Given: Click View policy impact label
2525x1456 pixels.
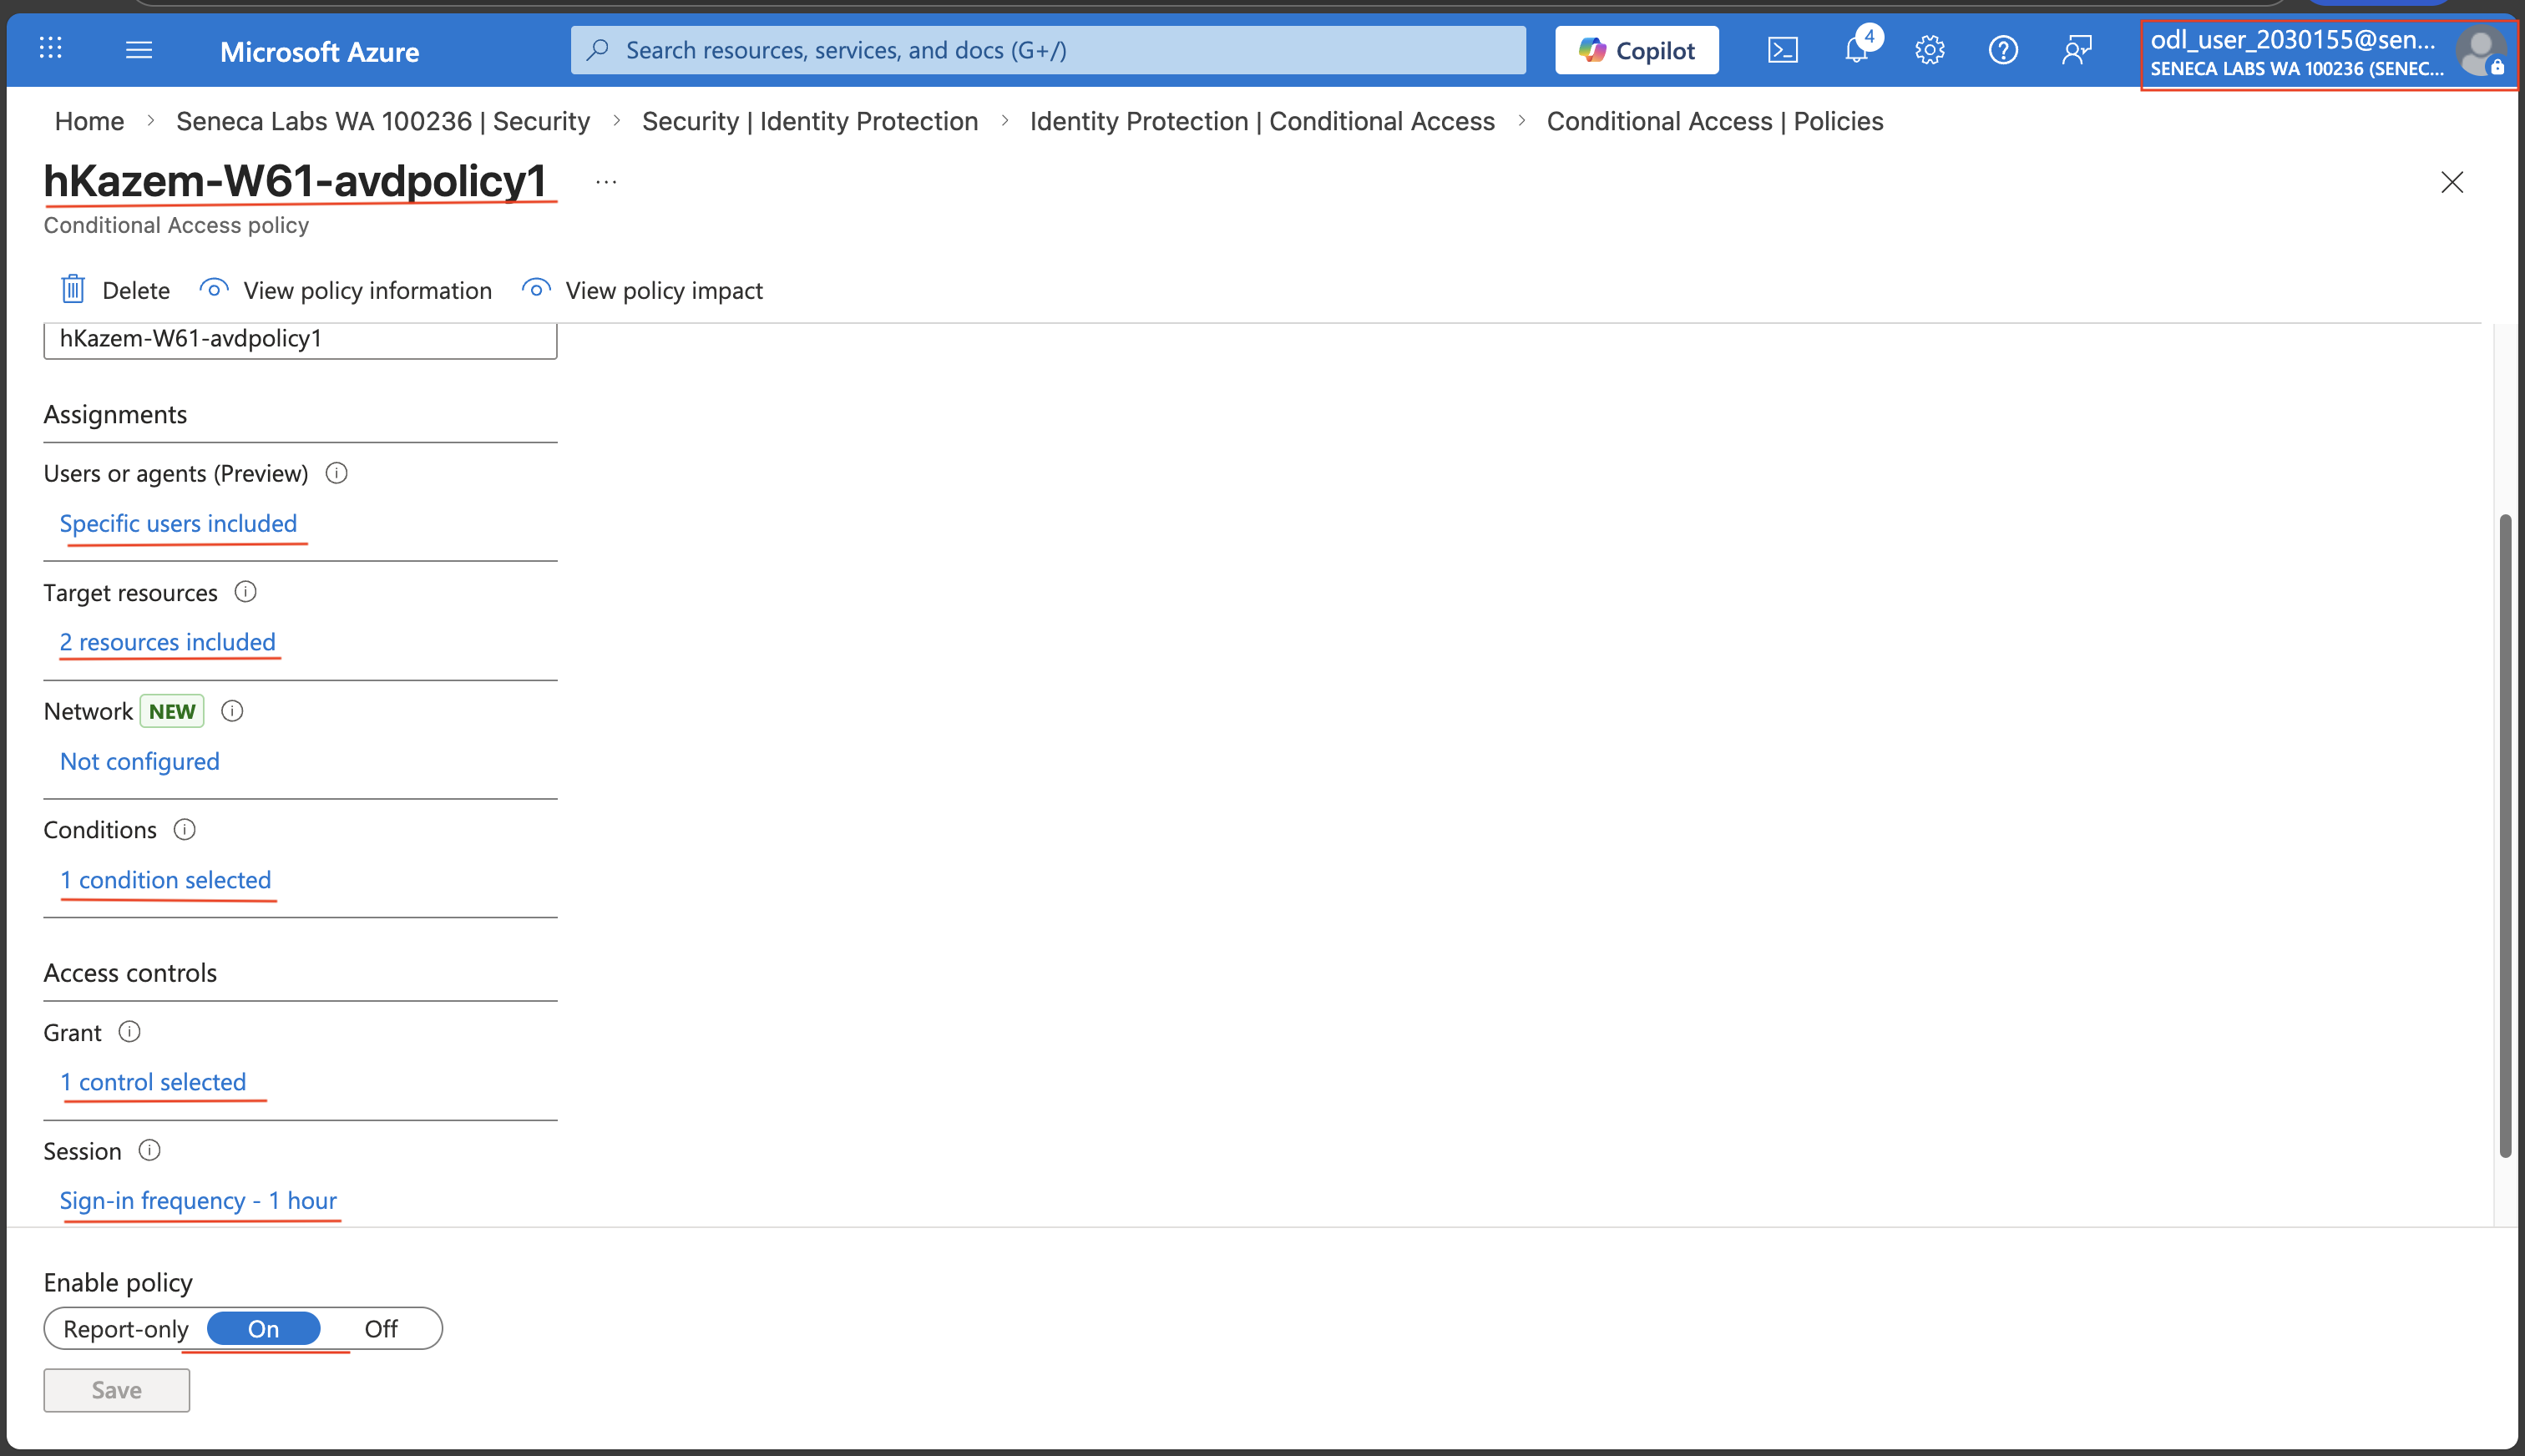Looking at the screenshot, I should (x=664, y=290).
